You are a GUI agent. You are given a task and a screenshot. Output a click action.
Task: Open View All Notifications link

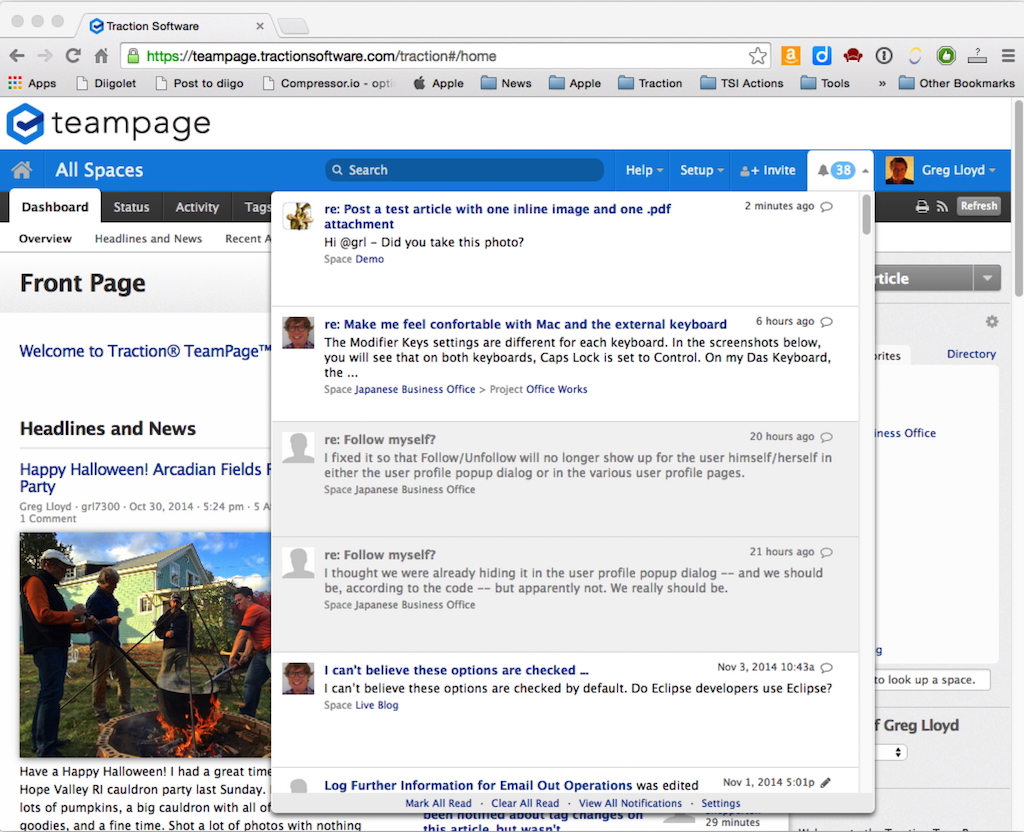(x=630, y=803)
